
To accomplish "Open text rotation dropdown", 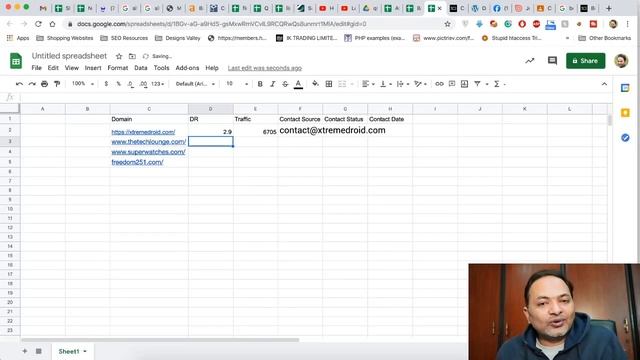I will tap(420, 84).
